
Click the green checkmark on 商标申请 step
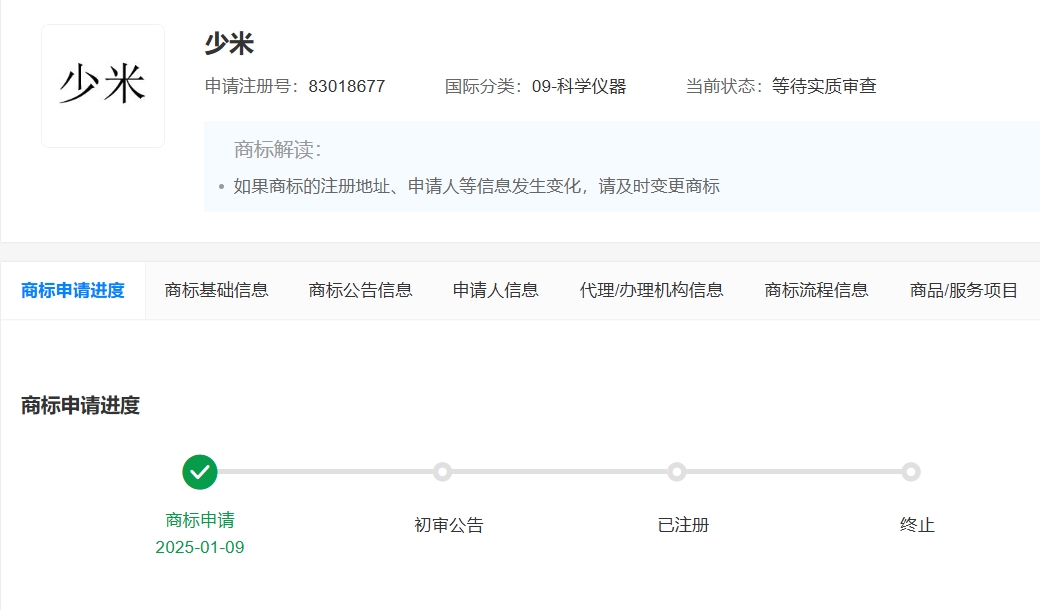[x=200, y=471]
